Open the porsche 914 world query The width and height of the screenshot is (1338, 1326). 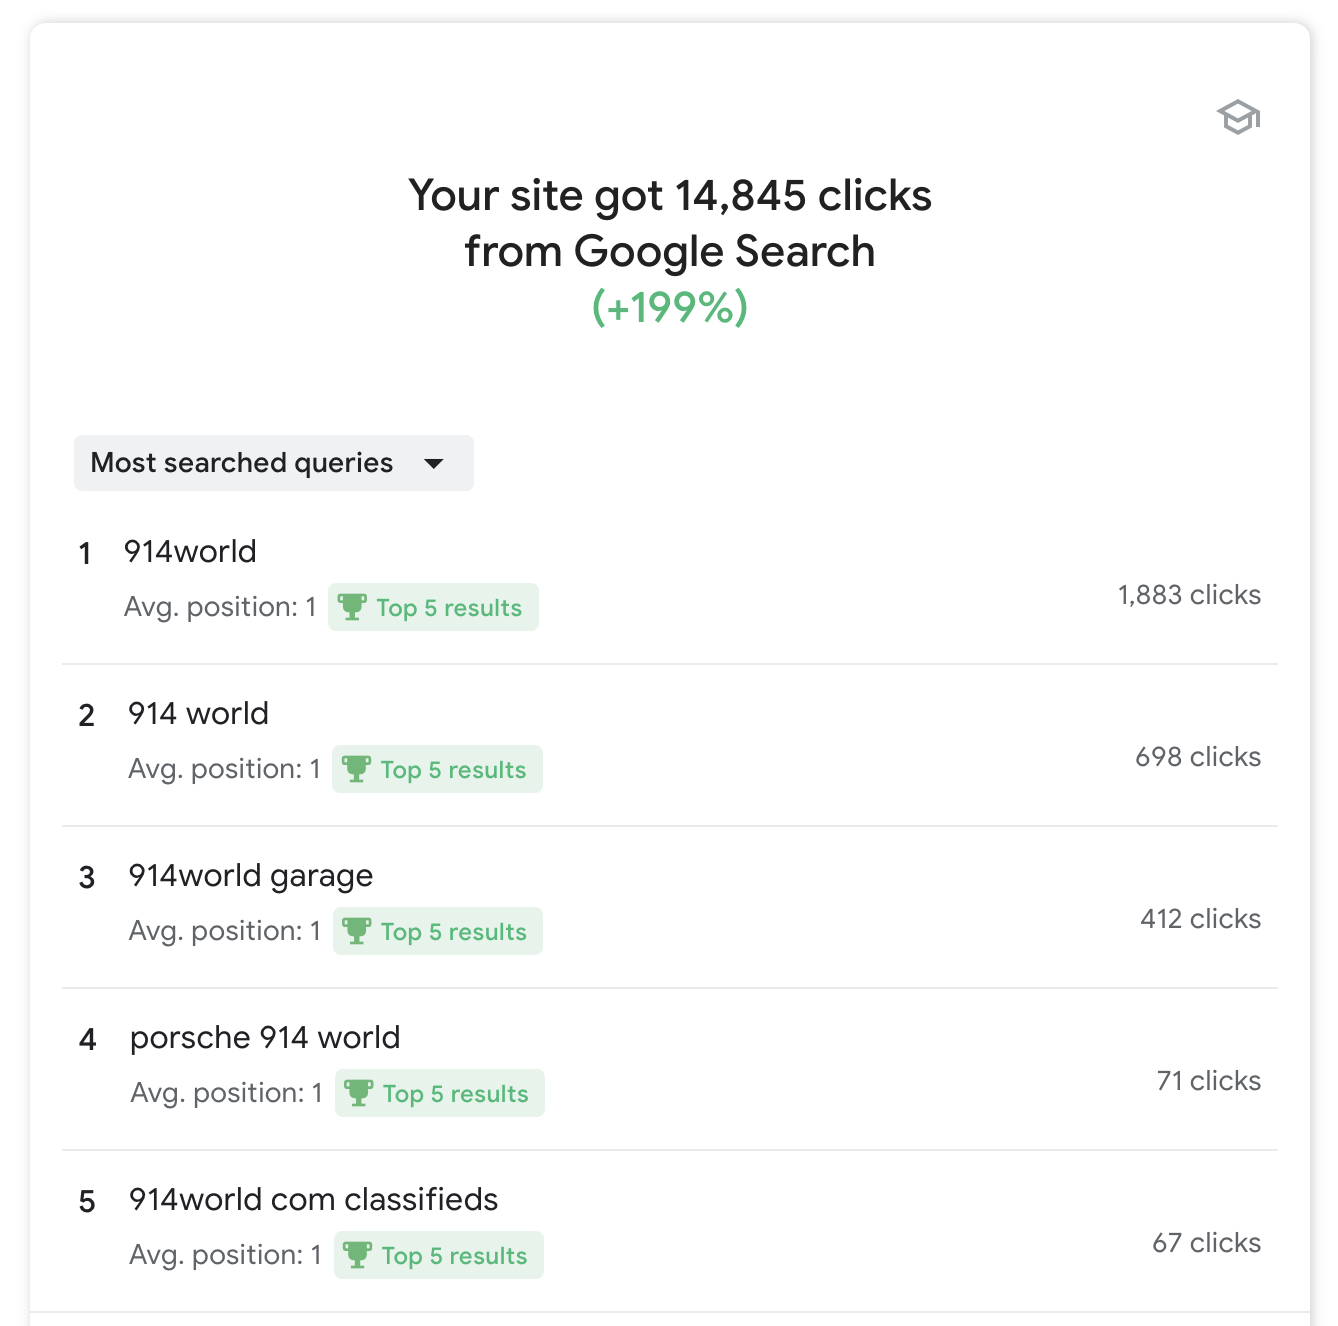[x=265, y=1038]
